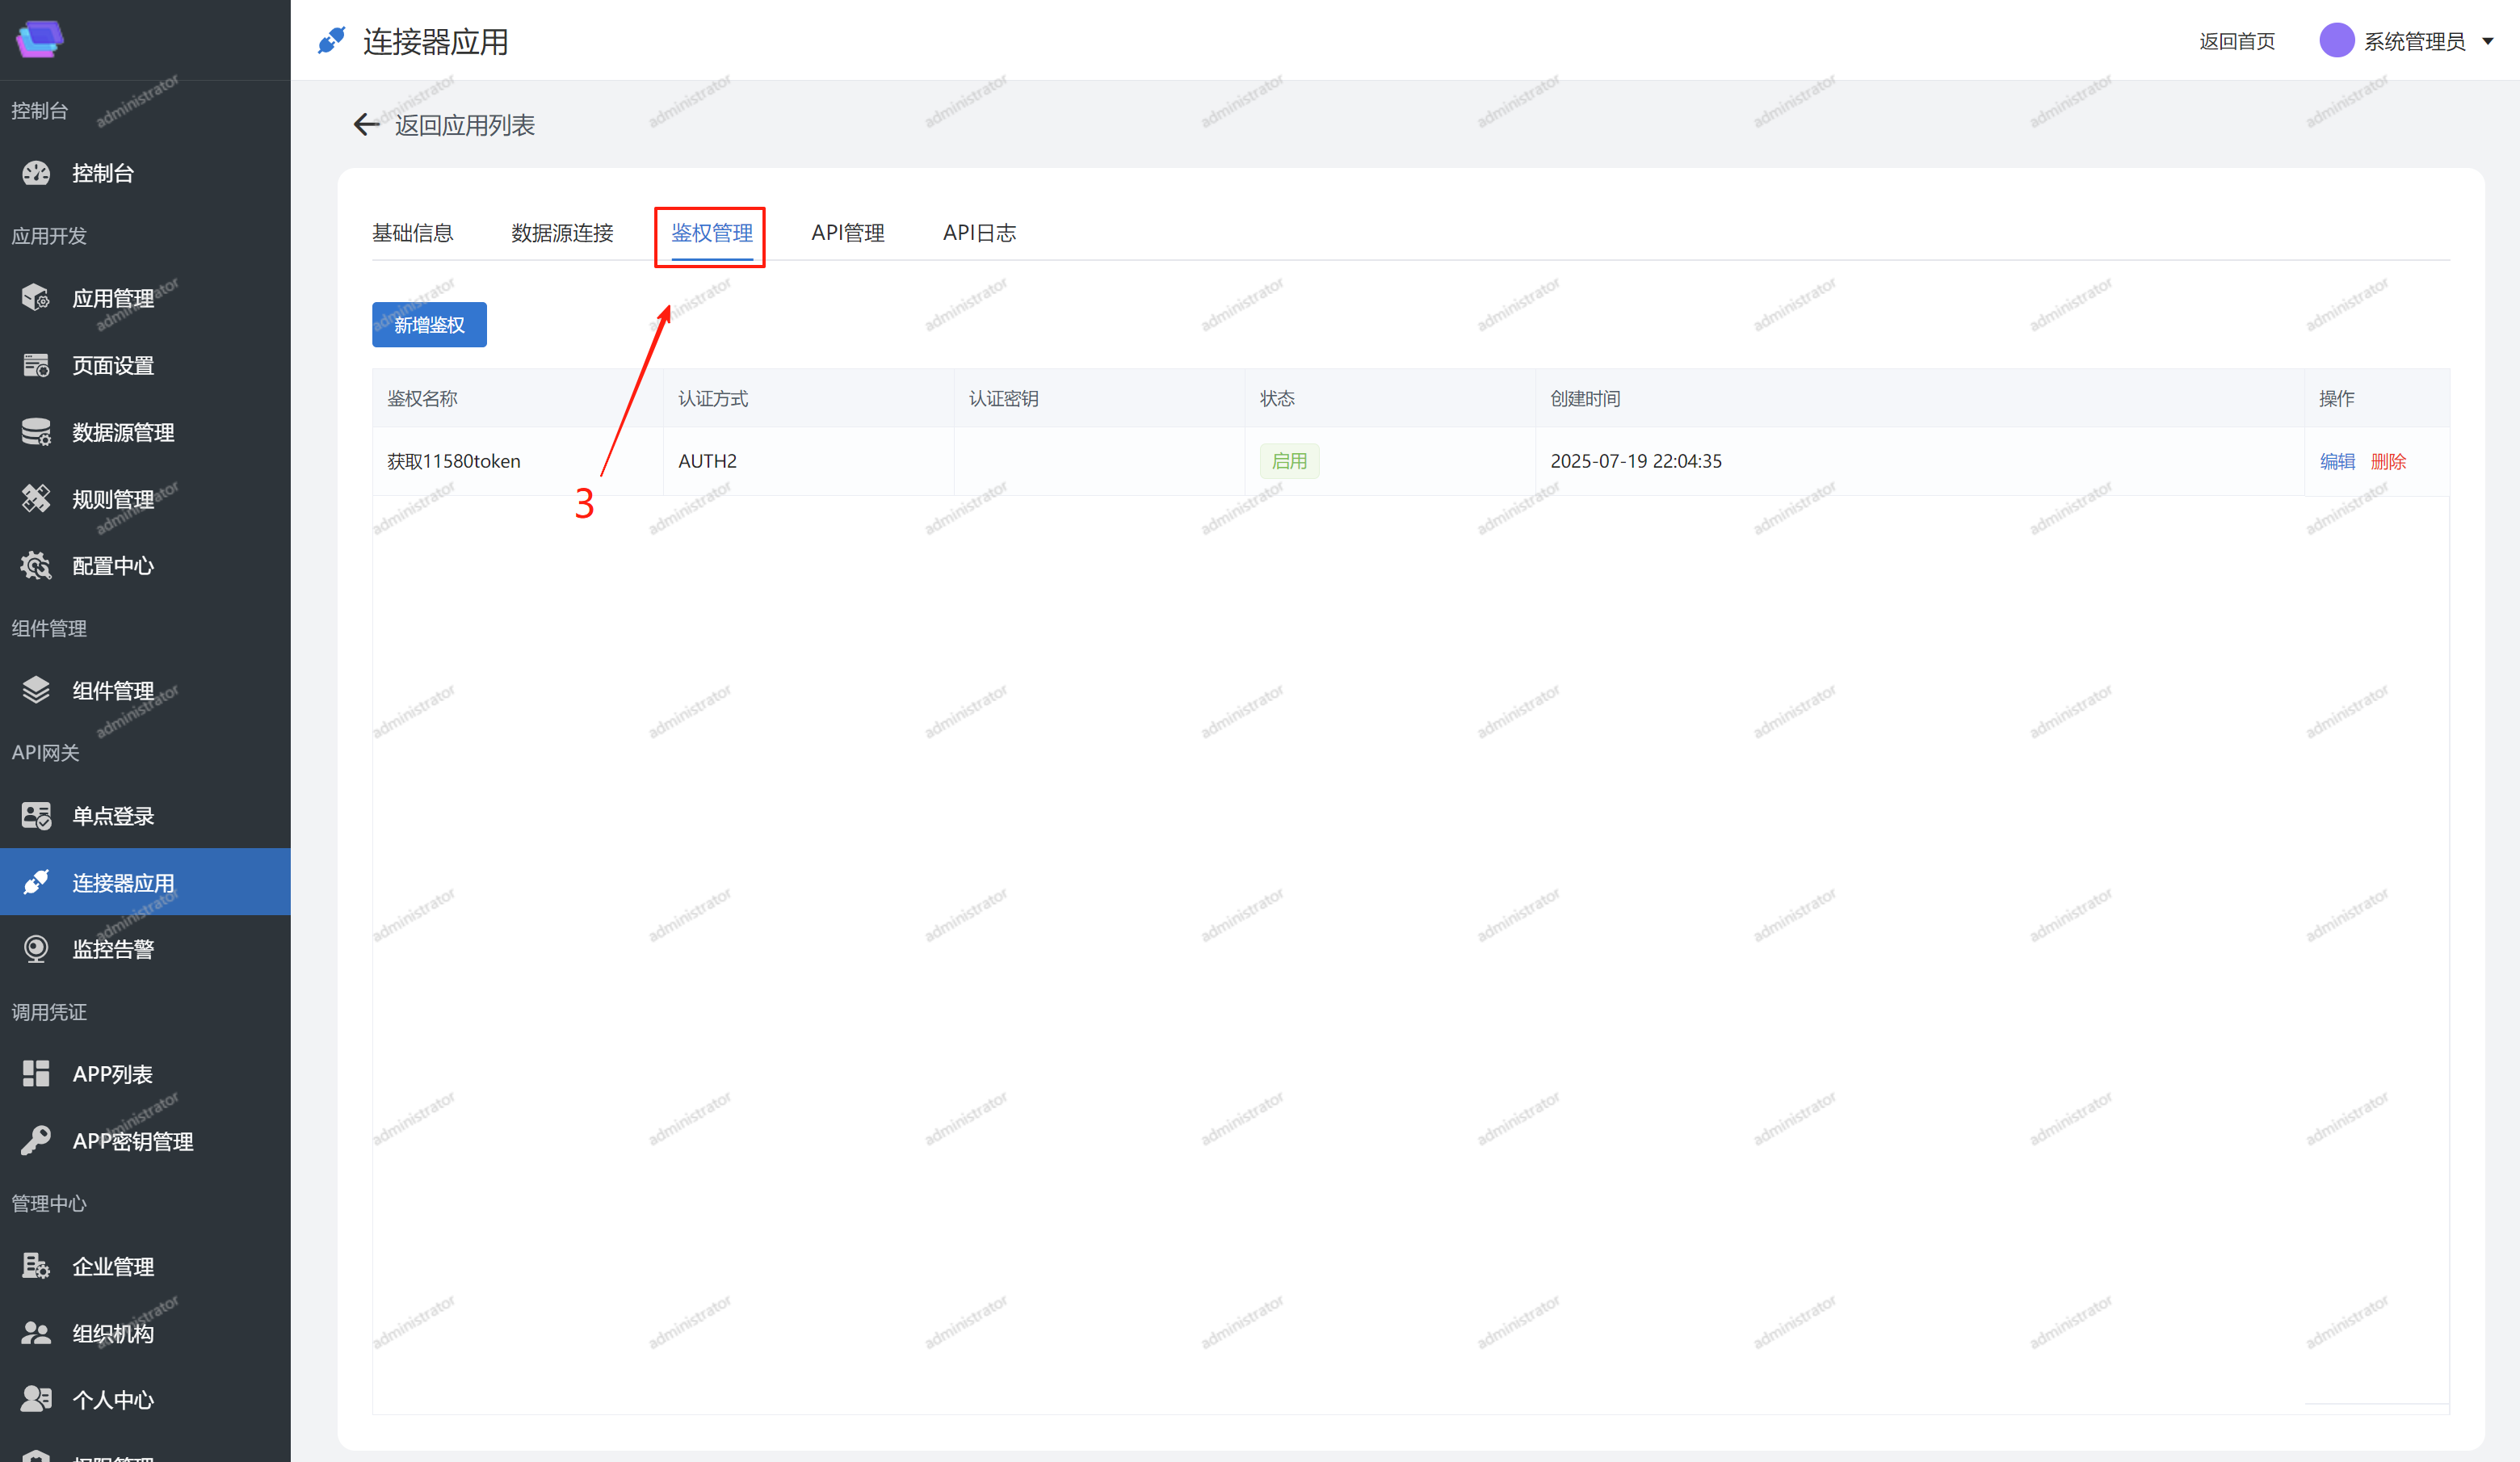The height and width of the screenshot is (1462, 2520).
Task: Click the 监控告警 monitor icon
Action: click(36, 948)
